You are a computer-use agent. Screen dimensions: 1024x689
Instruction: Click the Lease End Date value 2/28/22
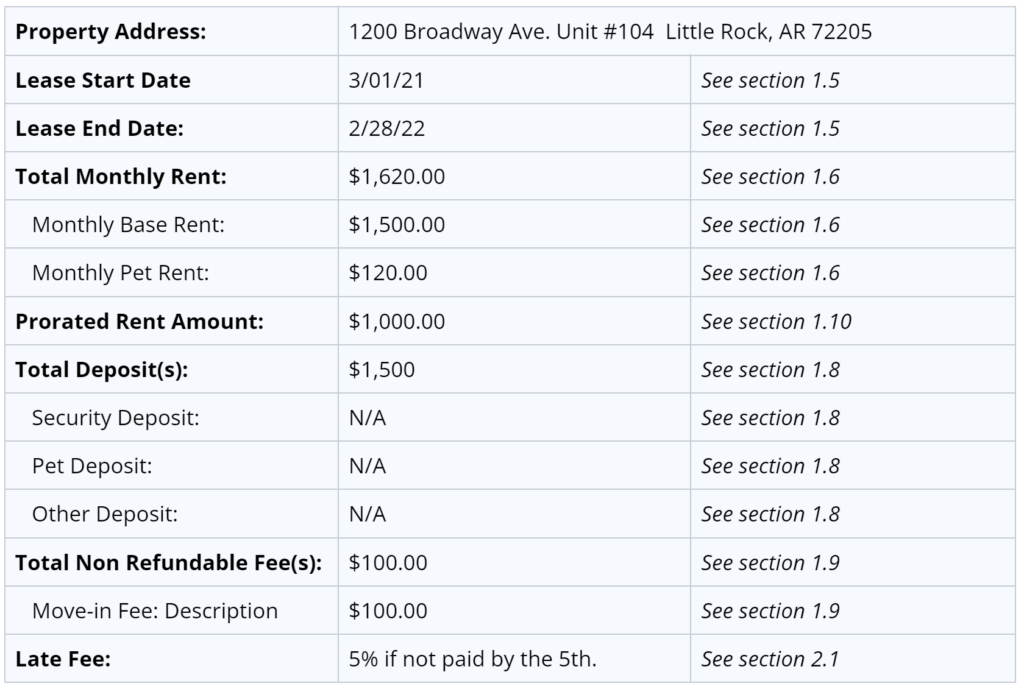tap(387, 128)
